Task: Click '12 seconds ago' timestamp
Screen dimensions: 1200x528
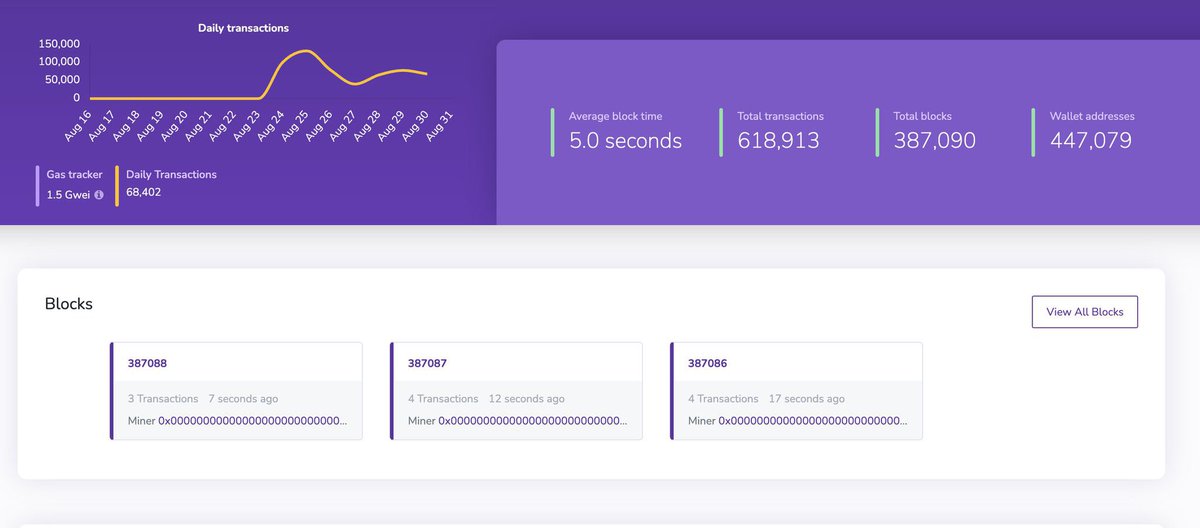Action: (526, 398)
